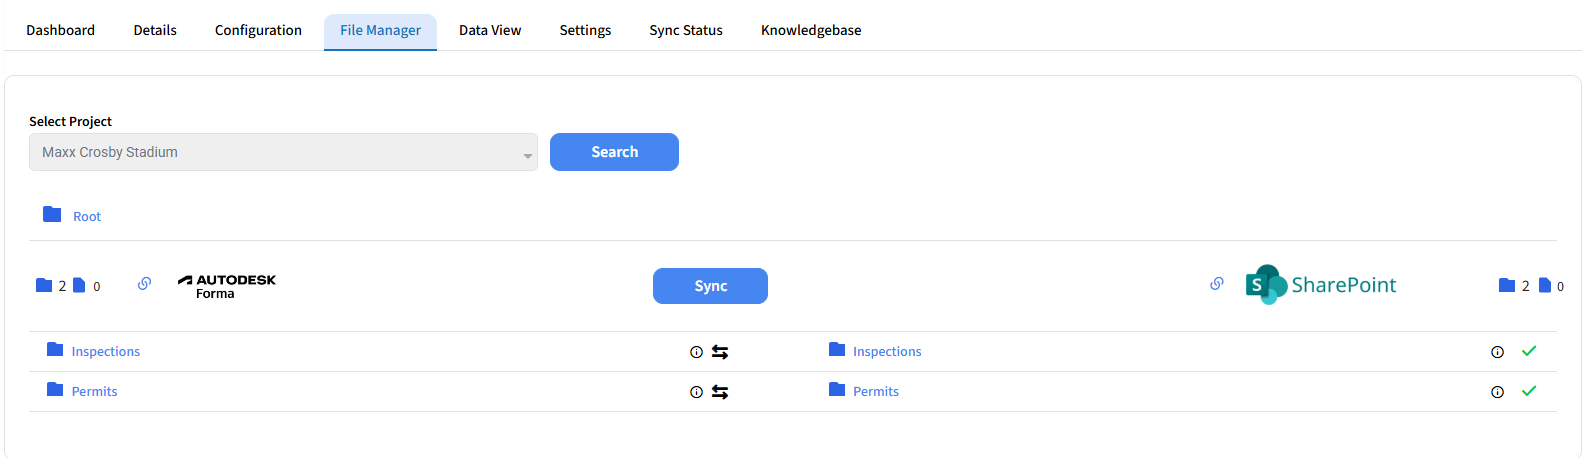1595x458 pixels.
Task: Click info icon for SharePoint Inspections folder
Action: (x=1497, y=352)
